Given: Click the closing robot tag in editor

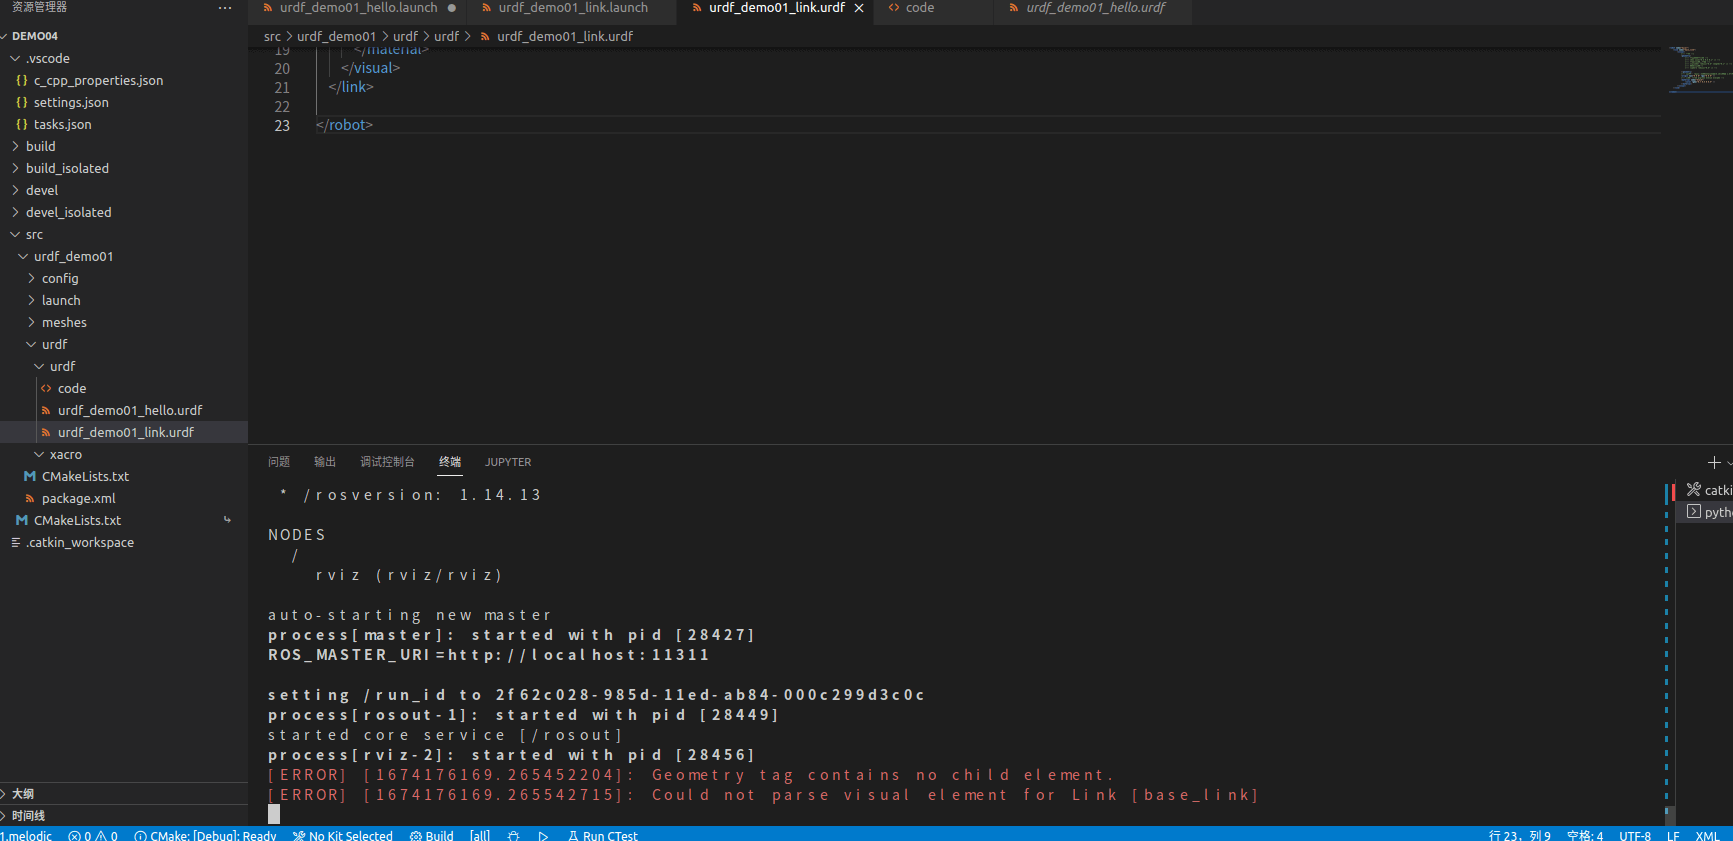Looking at the screenshot, I should 344,125.
